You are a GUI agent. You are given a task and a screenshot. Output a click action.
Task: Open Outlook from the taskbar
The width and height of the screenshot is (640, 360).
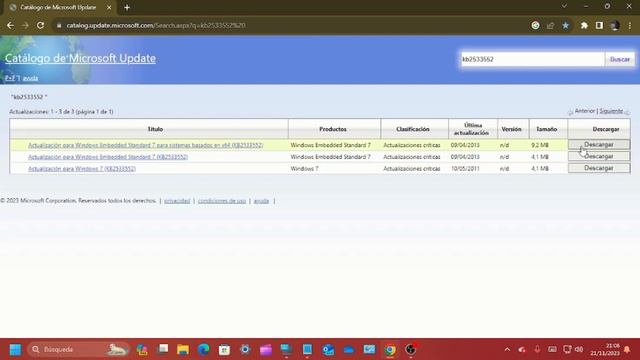[x=328, y=349]
